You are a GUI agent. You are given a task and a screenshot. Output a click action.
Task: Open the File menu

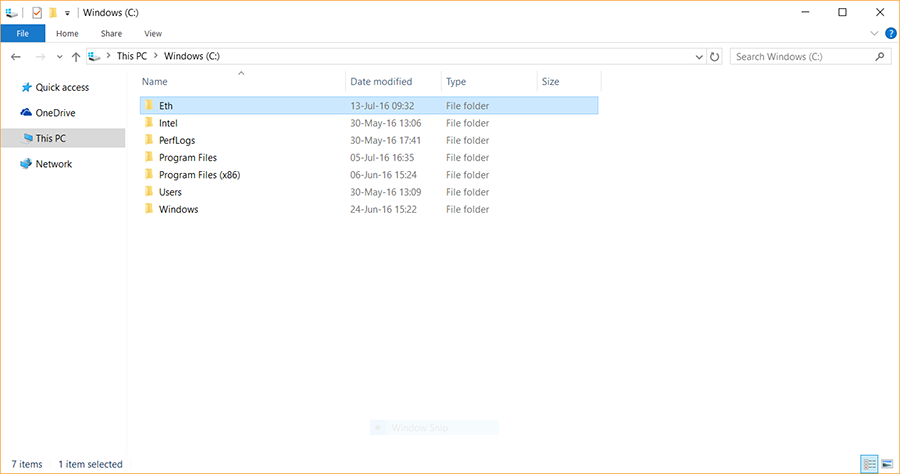22,33
